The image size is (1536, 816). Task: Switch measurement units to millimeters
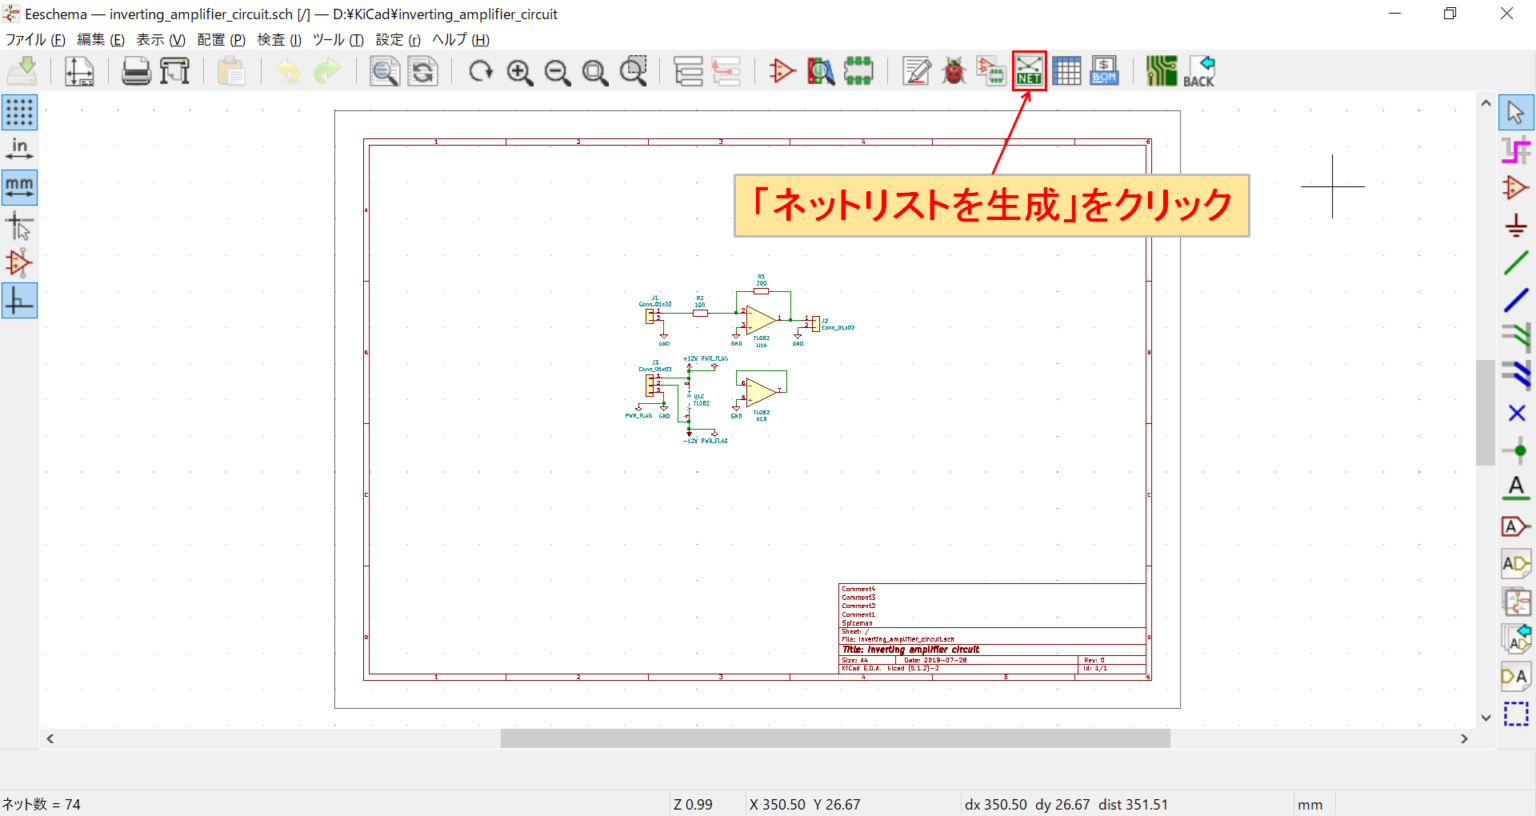point(21,186)
